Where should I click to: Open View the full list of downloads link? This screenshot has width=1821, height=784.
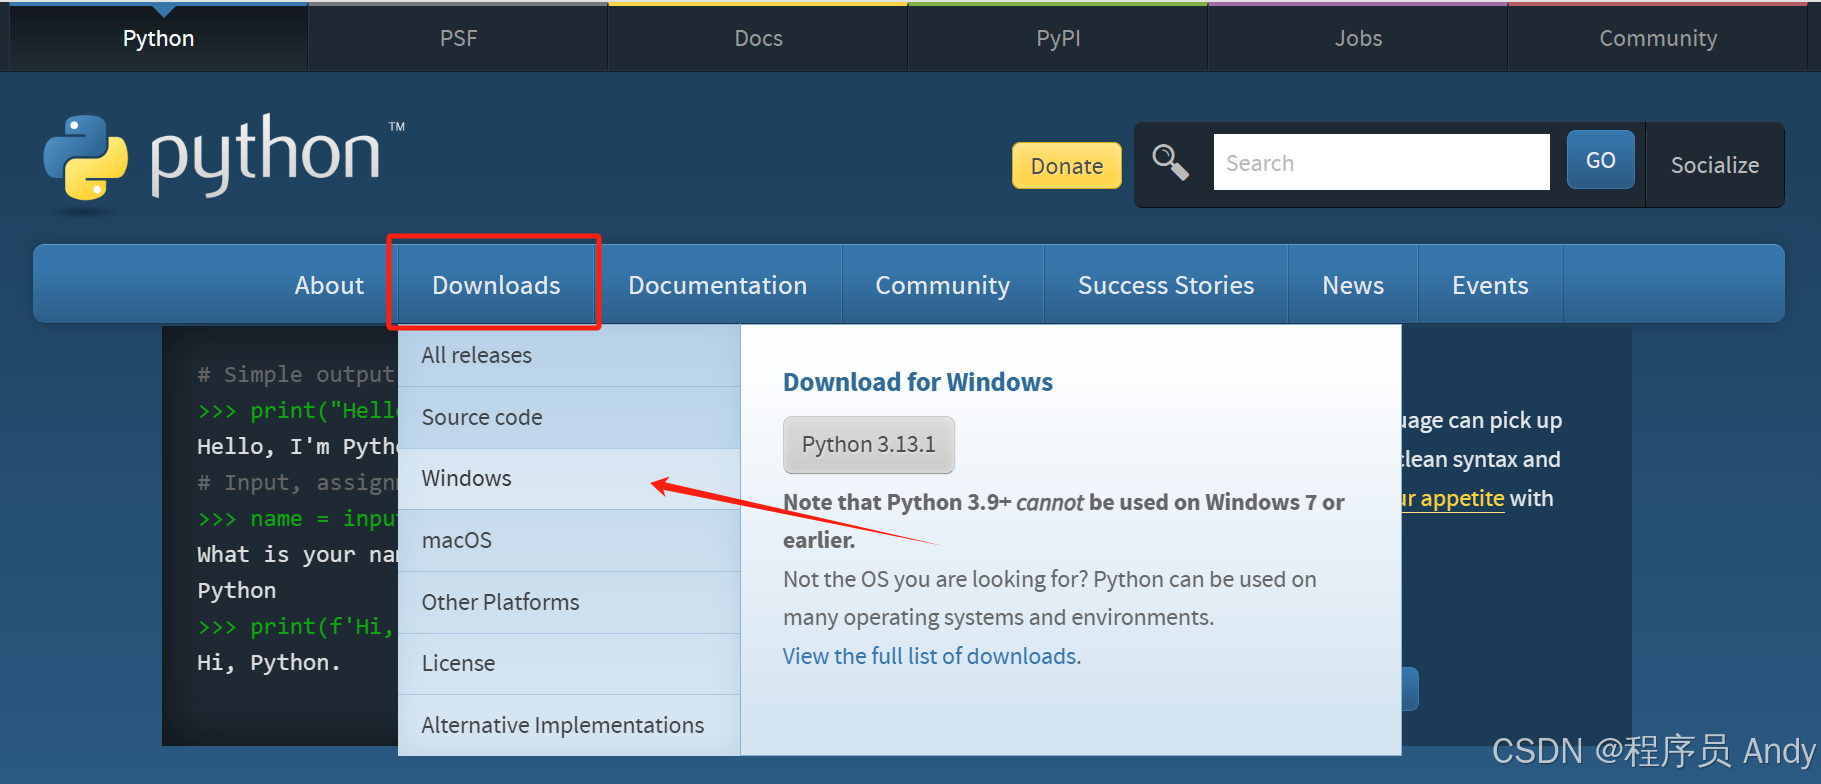pyautogui.click(x=932, y=656)
